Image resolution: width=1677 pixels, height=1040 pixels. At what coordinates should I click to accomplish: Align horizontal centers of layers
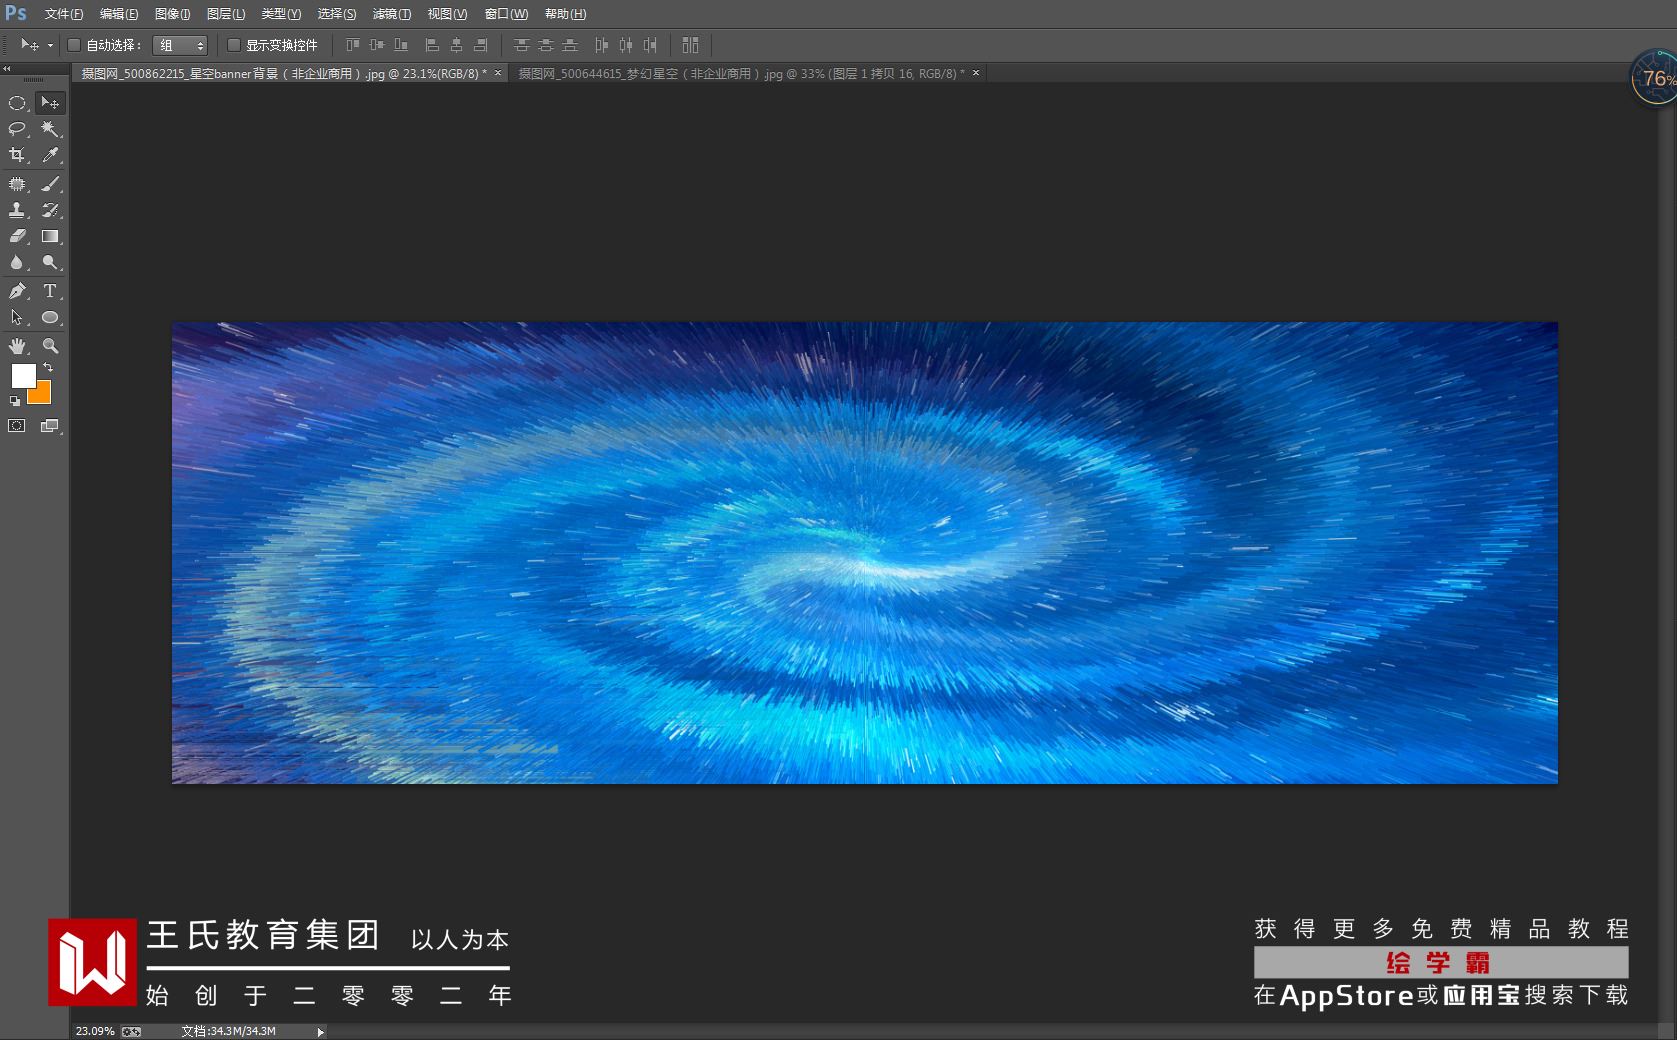456,45
